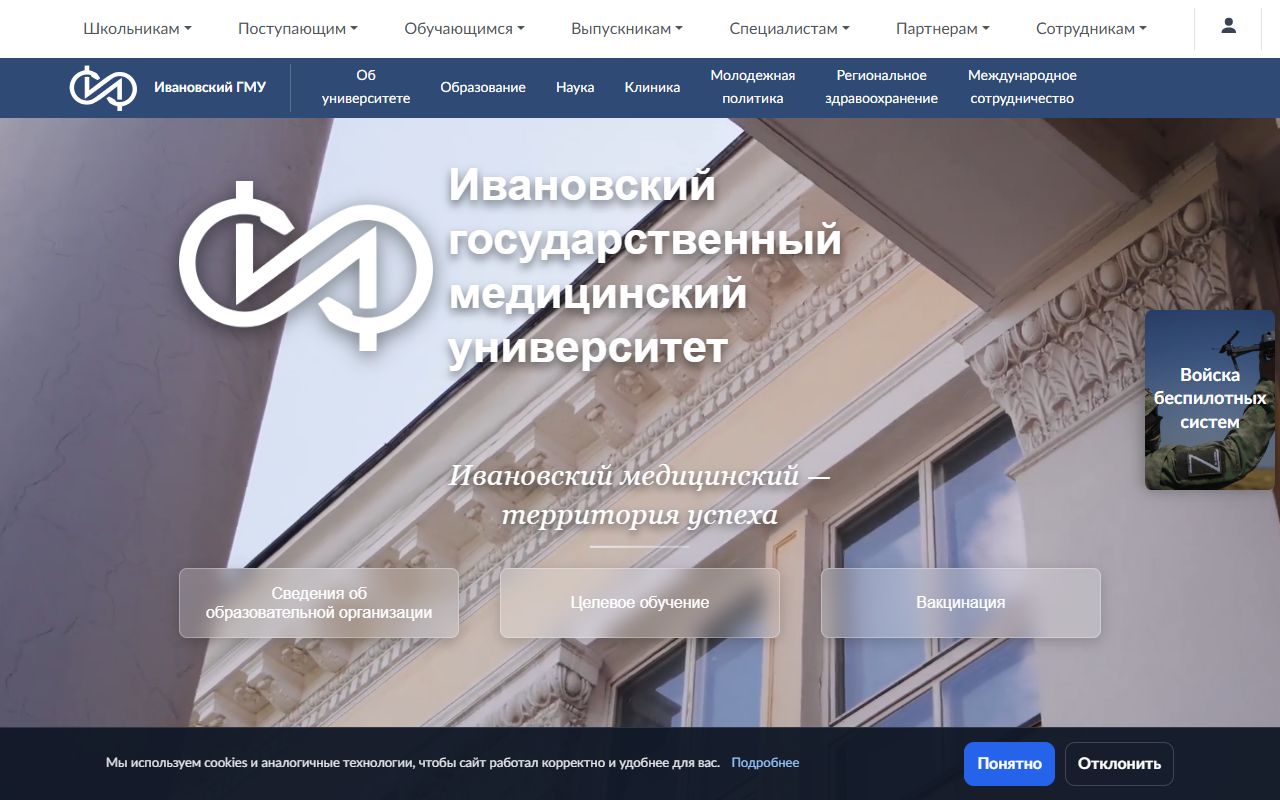1280x800 pixels.
Task: Decline cookies with Отклонить button
Action: point(1119,764)
